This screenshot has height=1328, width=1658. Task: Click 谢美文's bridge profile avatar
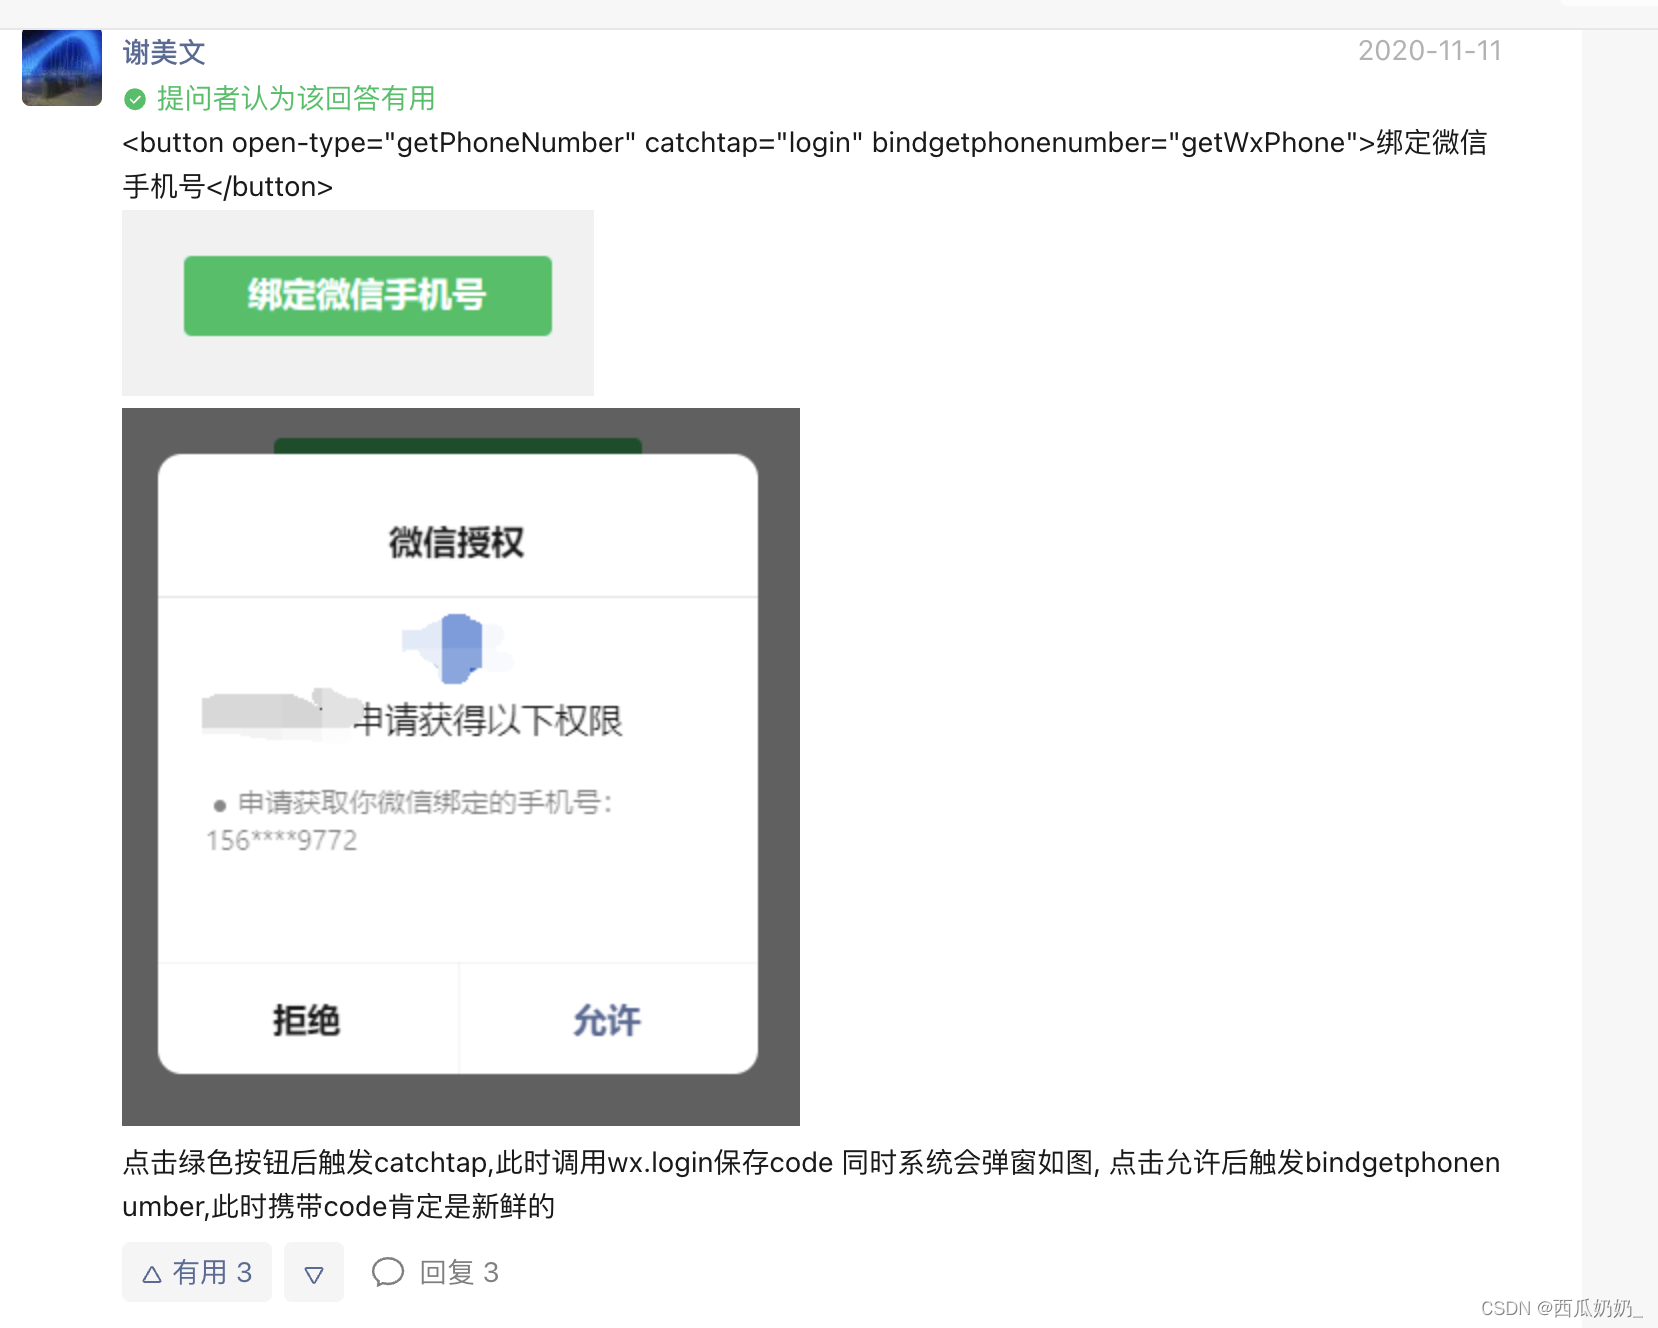click(61, 67)
